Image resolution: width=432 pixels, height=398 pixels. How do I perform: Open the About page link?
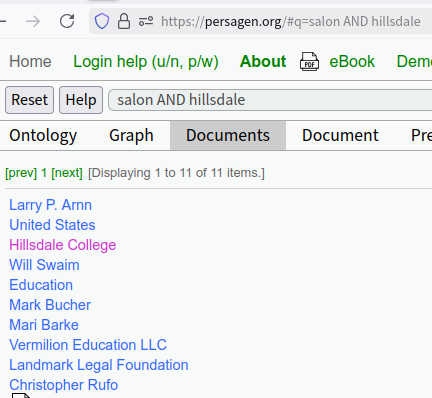(263, 61)
